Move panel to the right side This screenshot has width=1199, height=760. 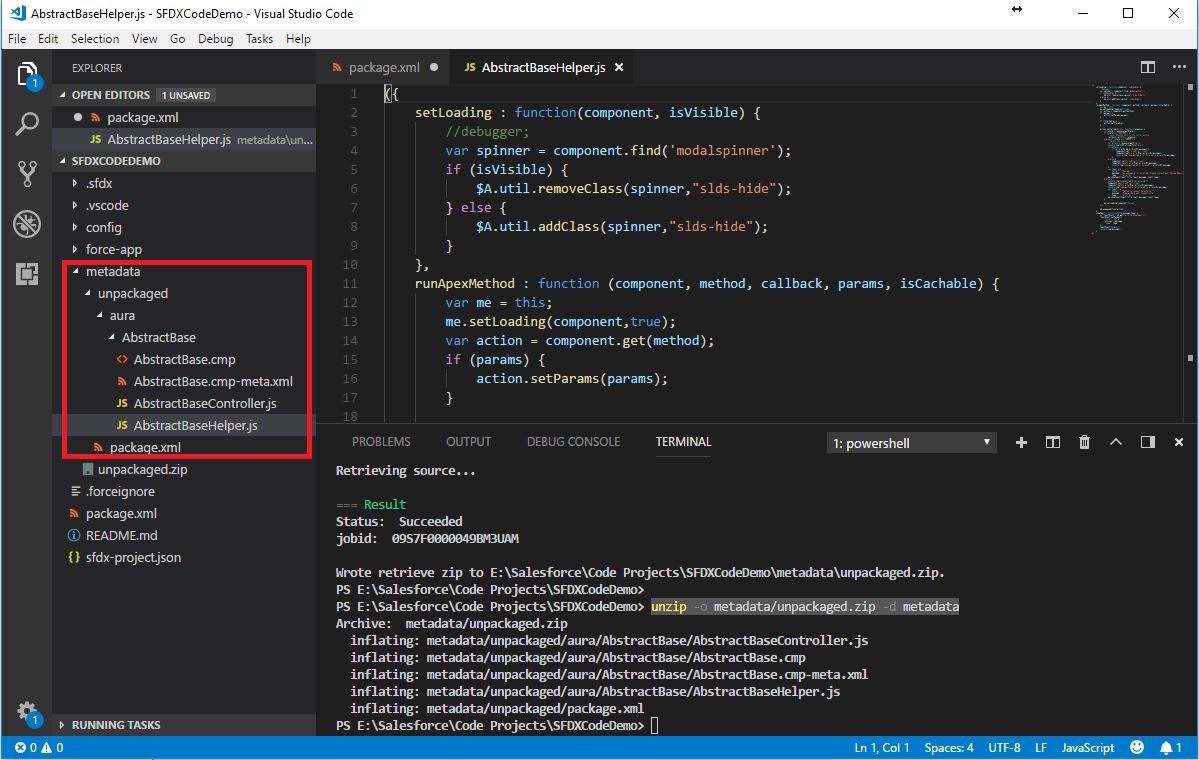(x=1147, y=443)
